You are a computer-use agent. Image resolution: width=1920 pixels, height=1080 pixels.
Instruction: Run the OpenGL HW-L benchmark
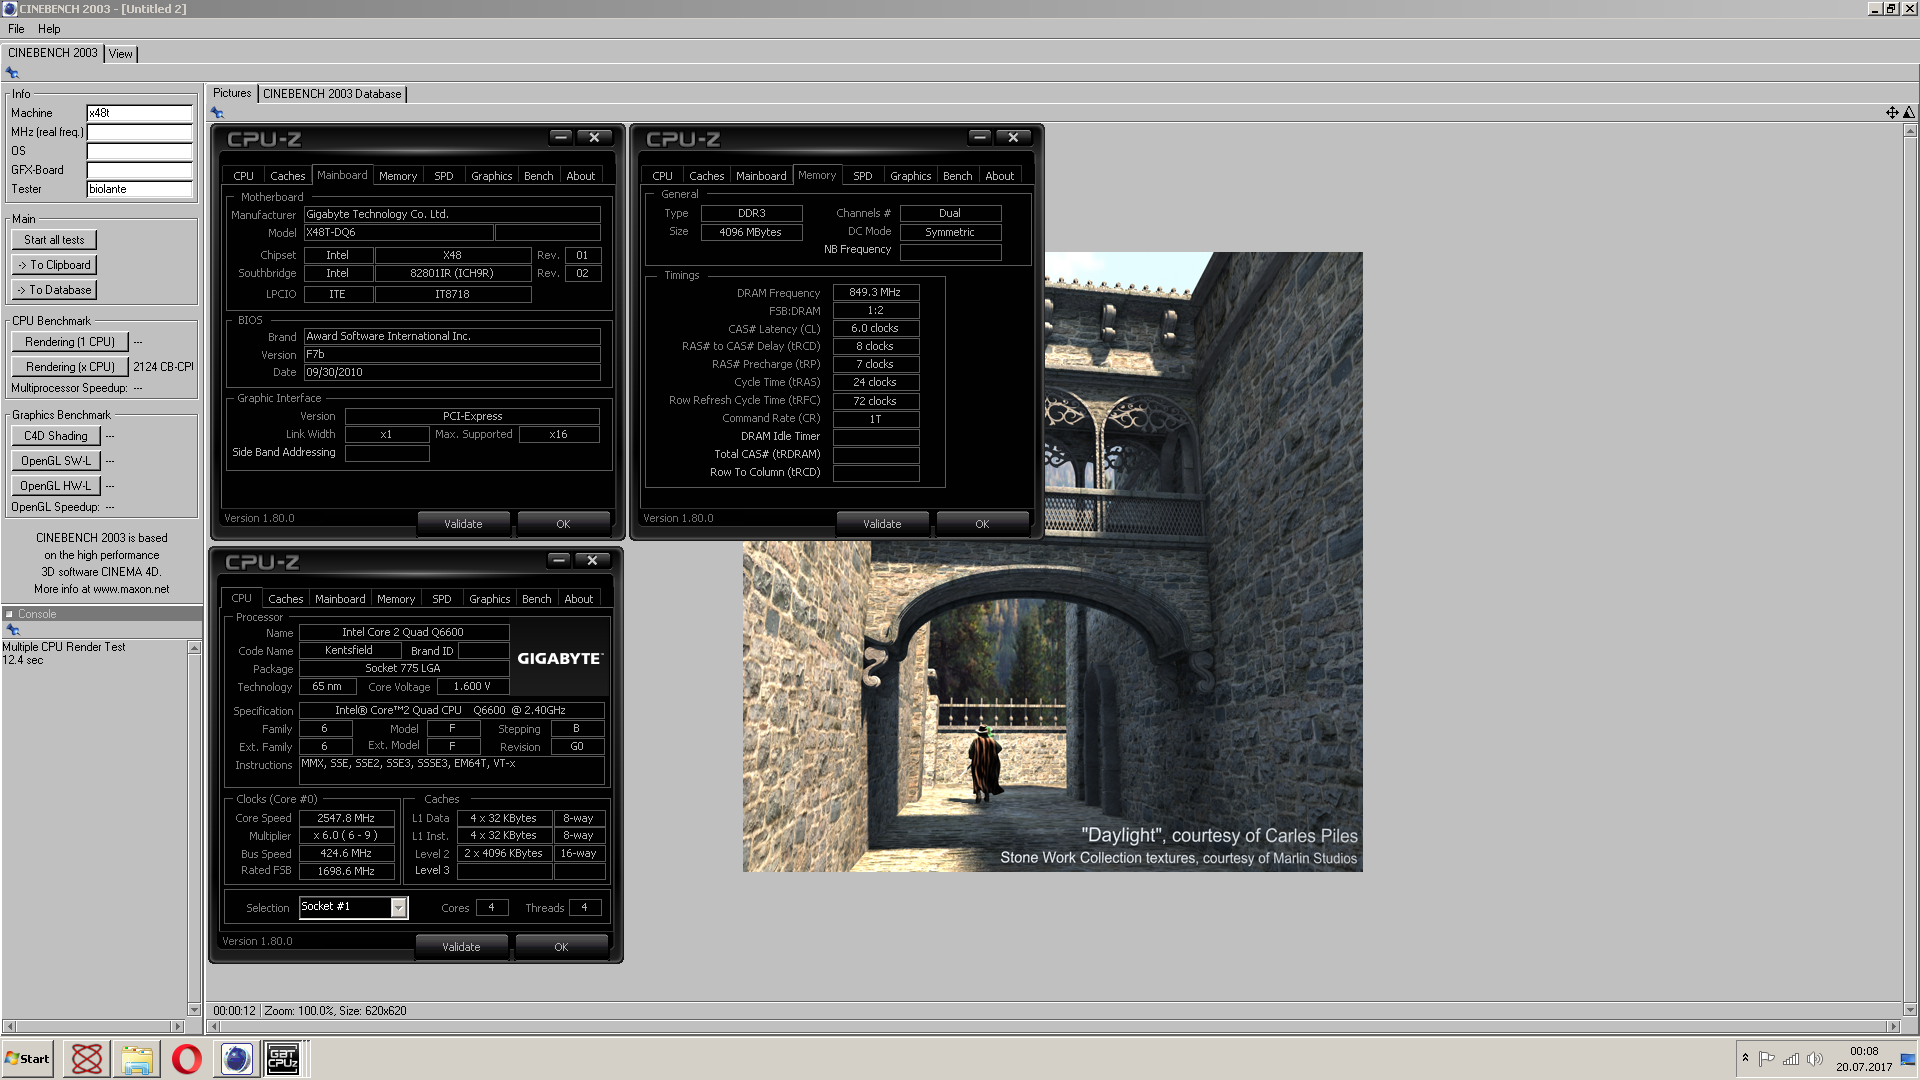coord(56,486)
